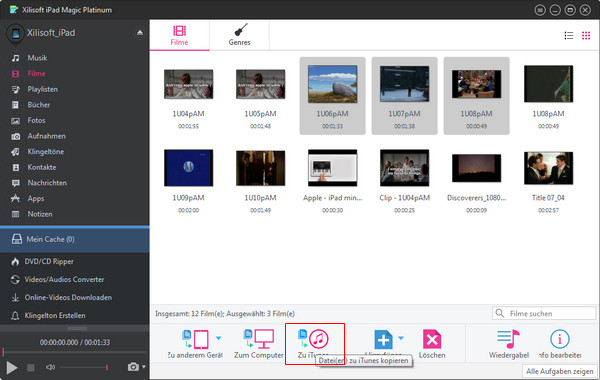Screen dimensions: 600x380
Task: Click Zum Computer export button
Action: click(259, 344)
